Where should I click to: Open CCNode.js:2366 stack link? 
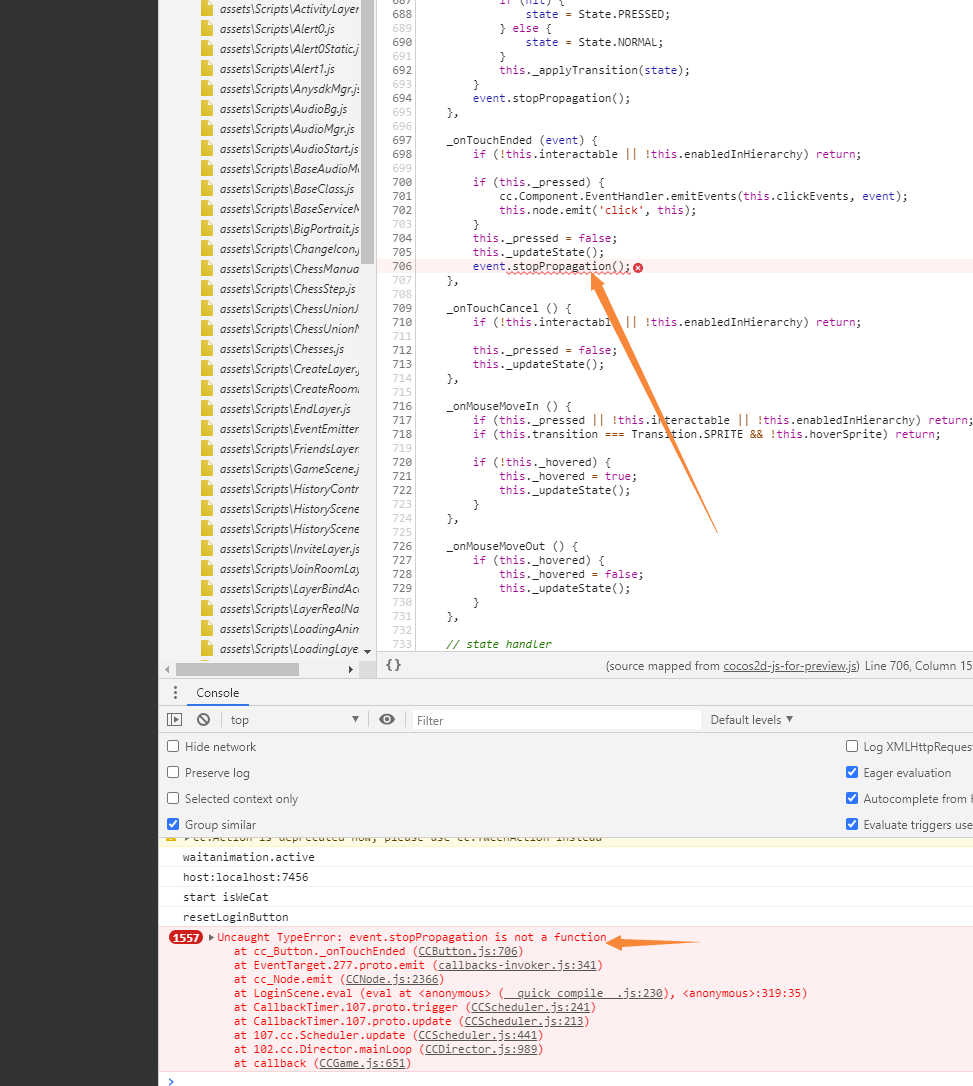pyautogui.click(x=392, y=979)
